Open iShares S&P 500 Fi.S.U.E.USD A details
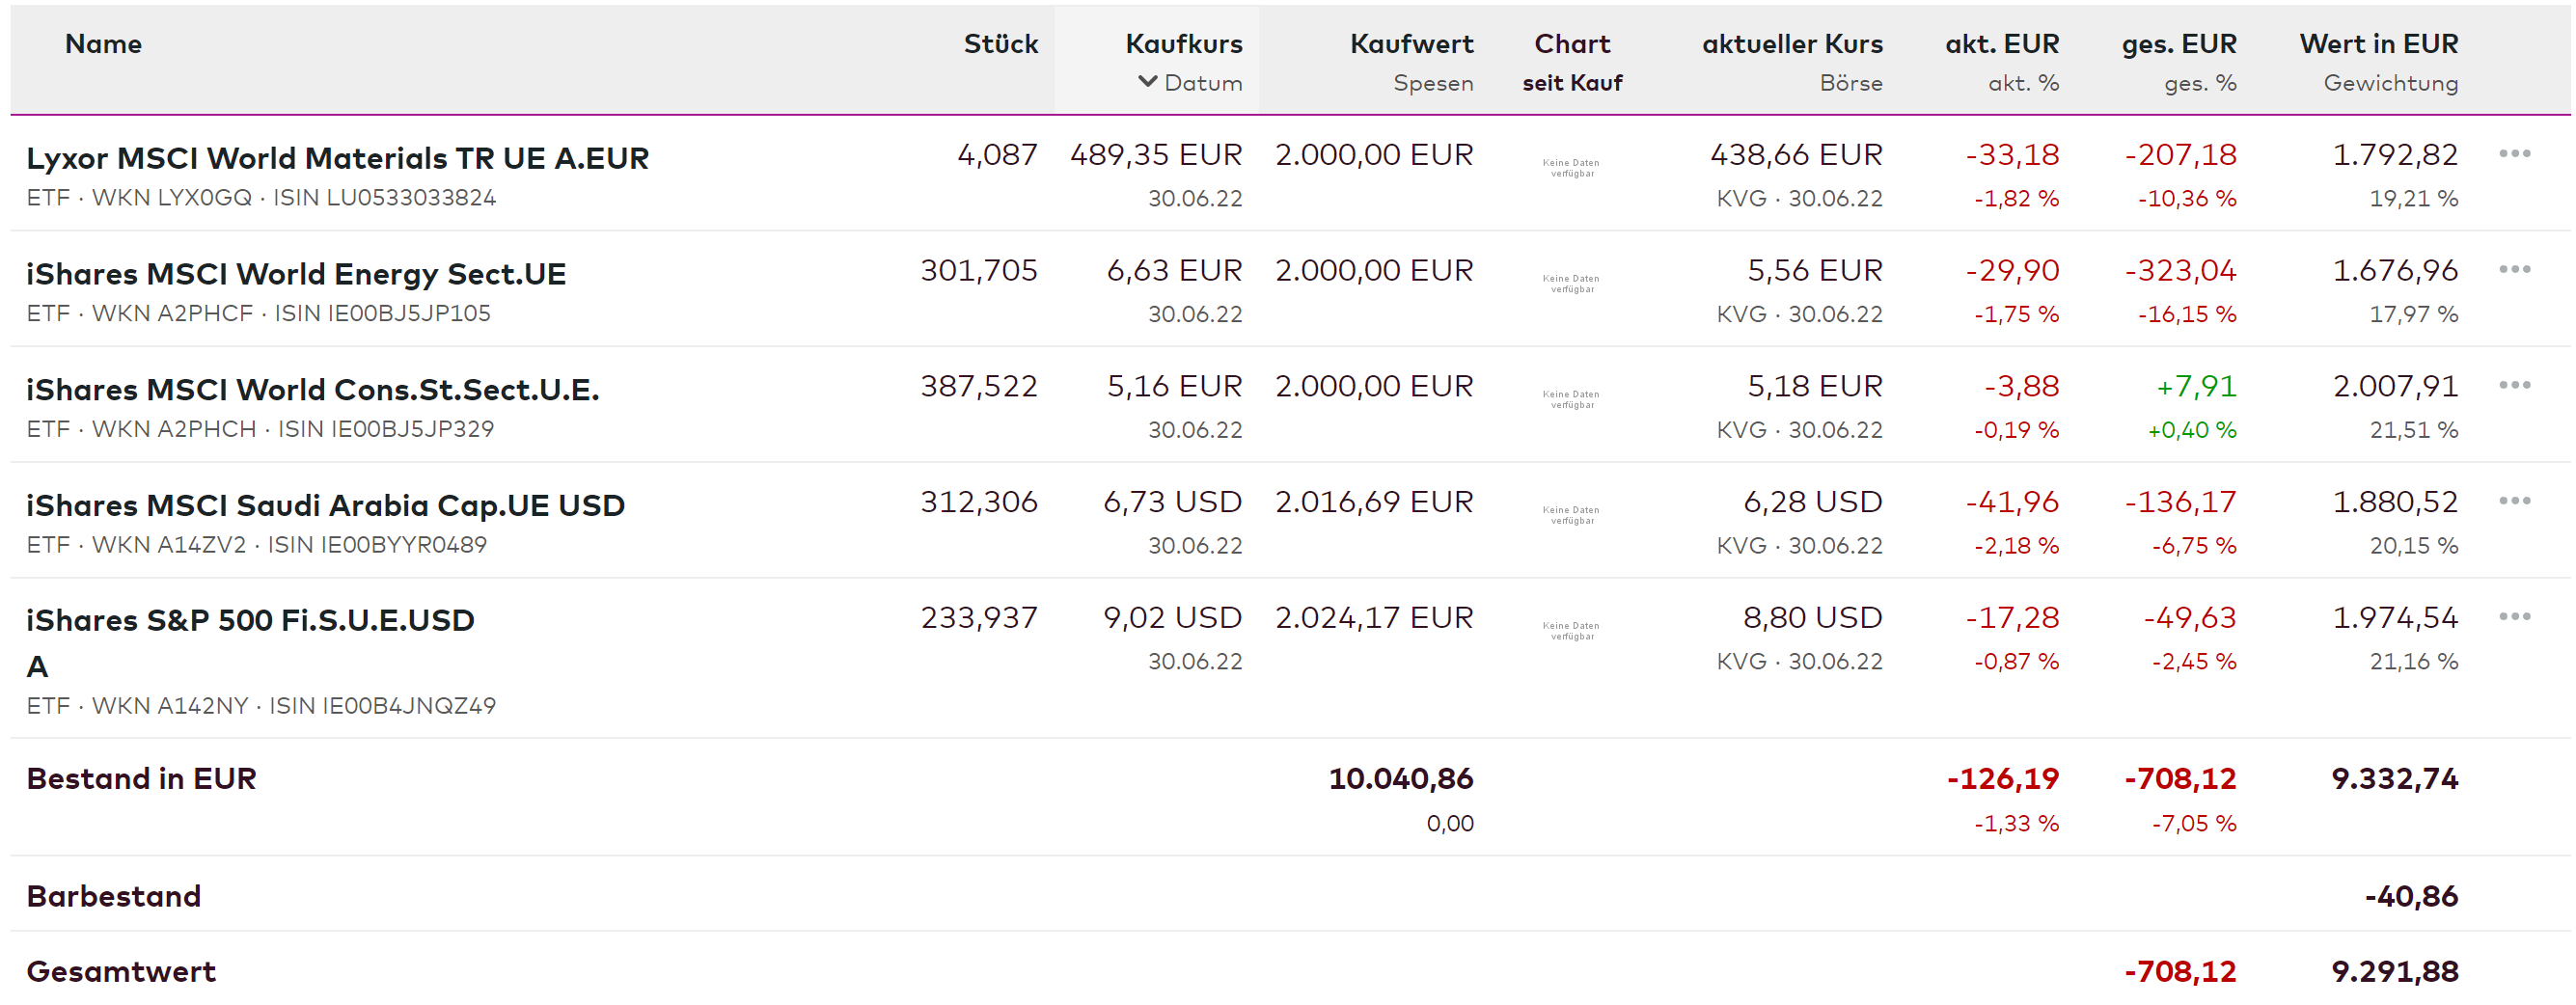 tap(250, 621)
